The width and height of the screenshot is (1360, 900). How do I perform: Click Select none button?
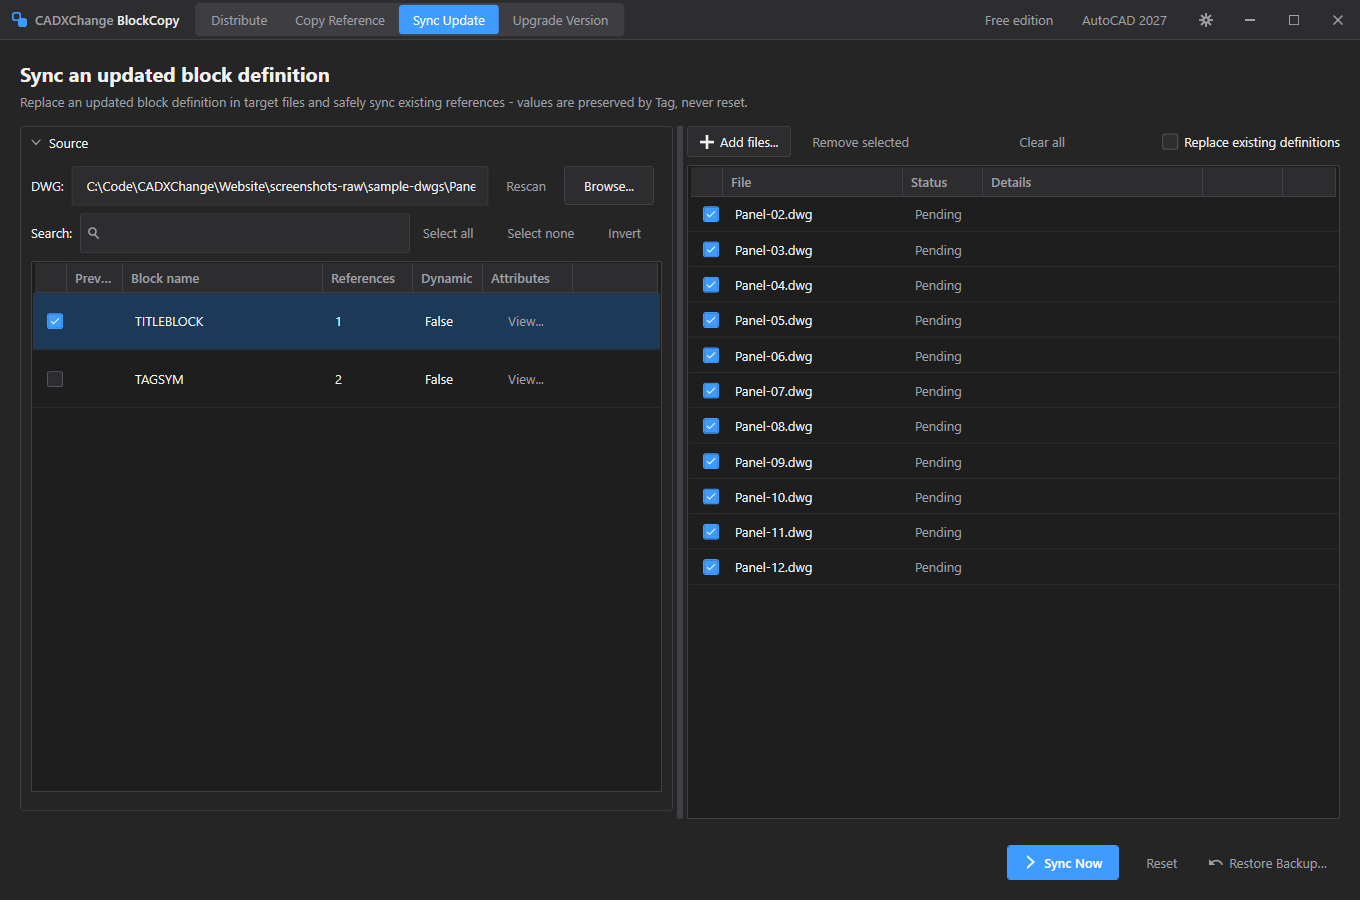pos(541,233)
